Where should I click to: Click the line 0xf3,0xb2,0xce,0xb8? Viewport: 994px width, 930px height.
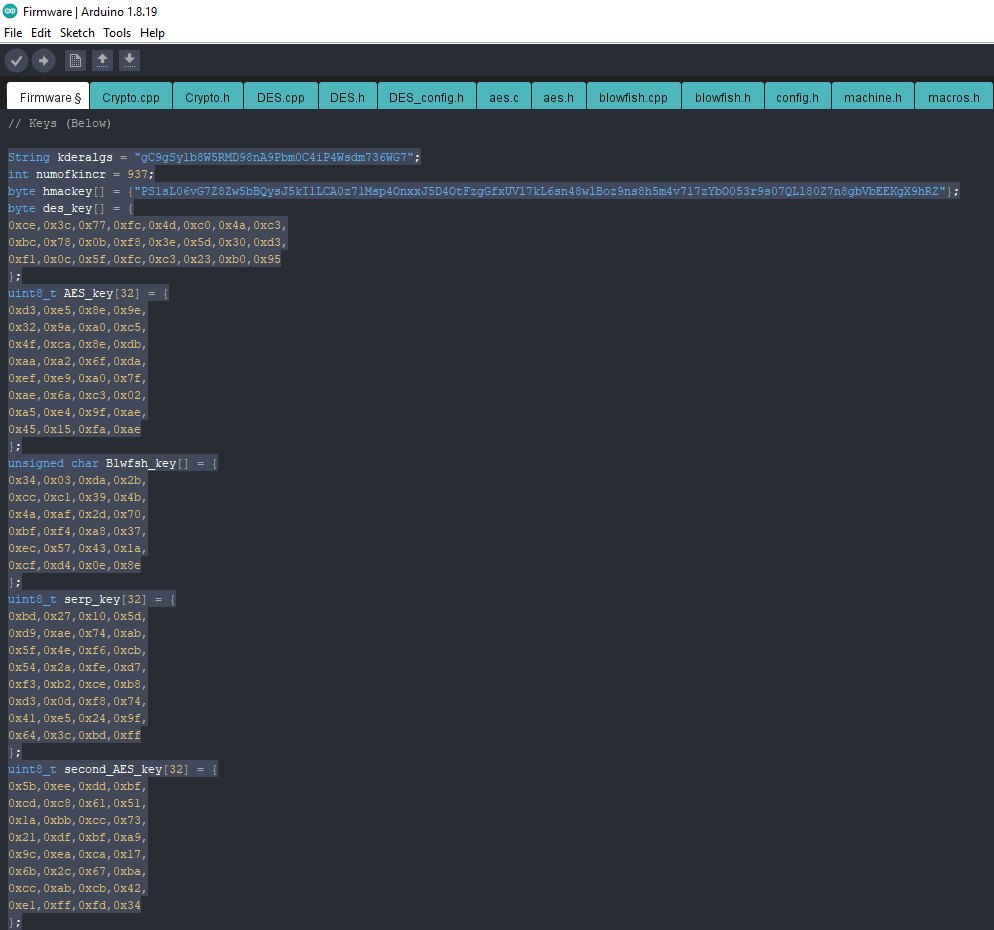(77, 685)
